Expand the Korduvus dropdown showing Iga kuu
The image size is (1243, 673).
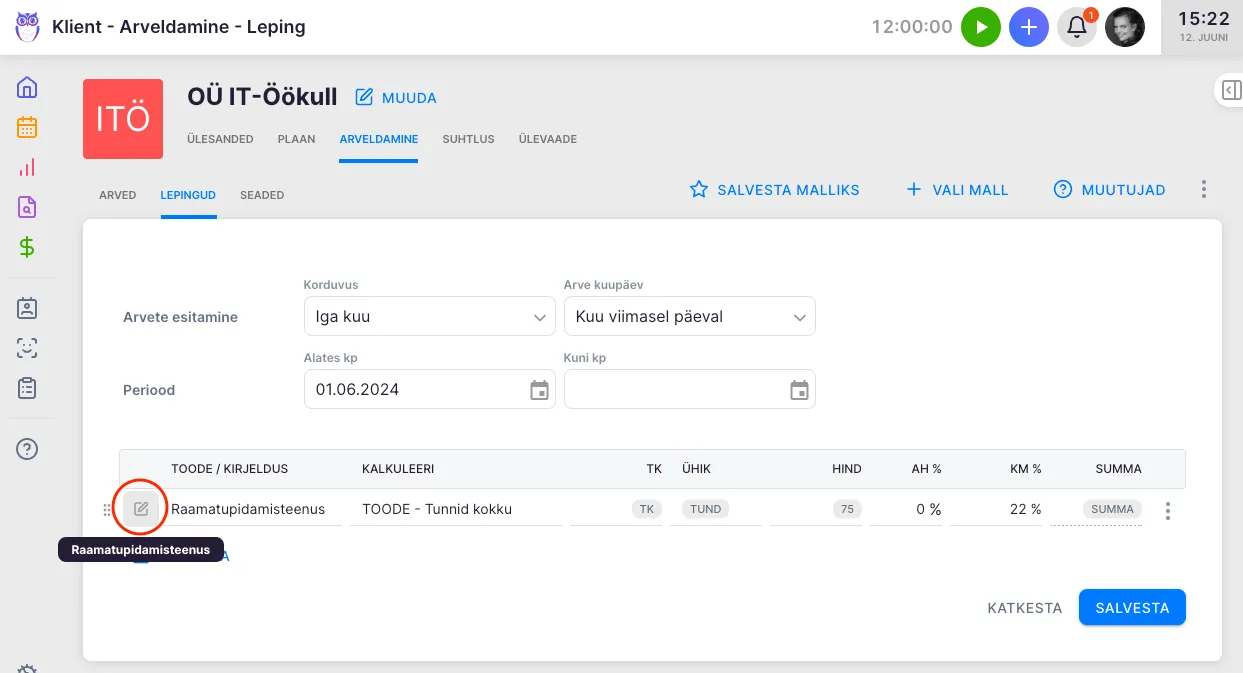[429, 317]
